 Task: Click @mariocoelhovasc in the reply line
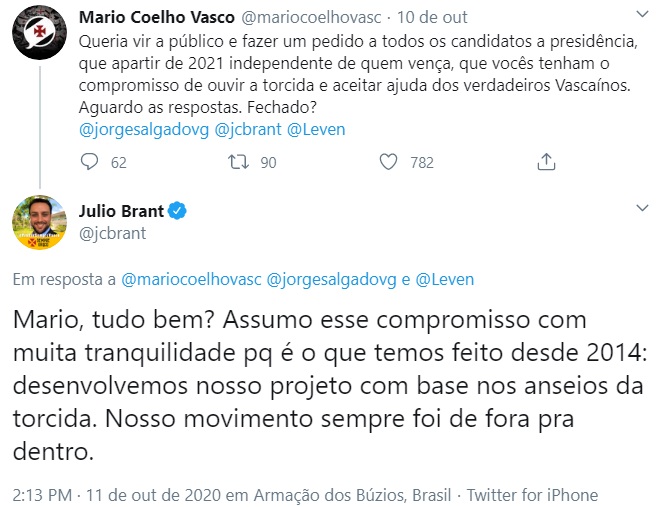click(x=192, y=279)
